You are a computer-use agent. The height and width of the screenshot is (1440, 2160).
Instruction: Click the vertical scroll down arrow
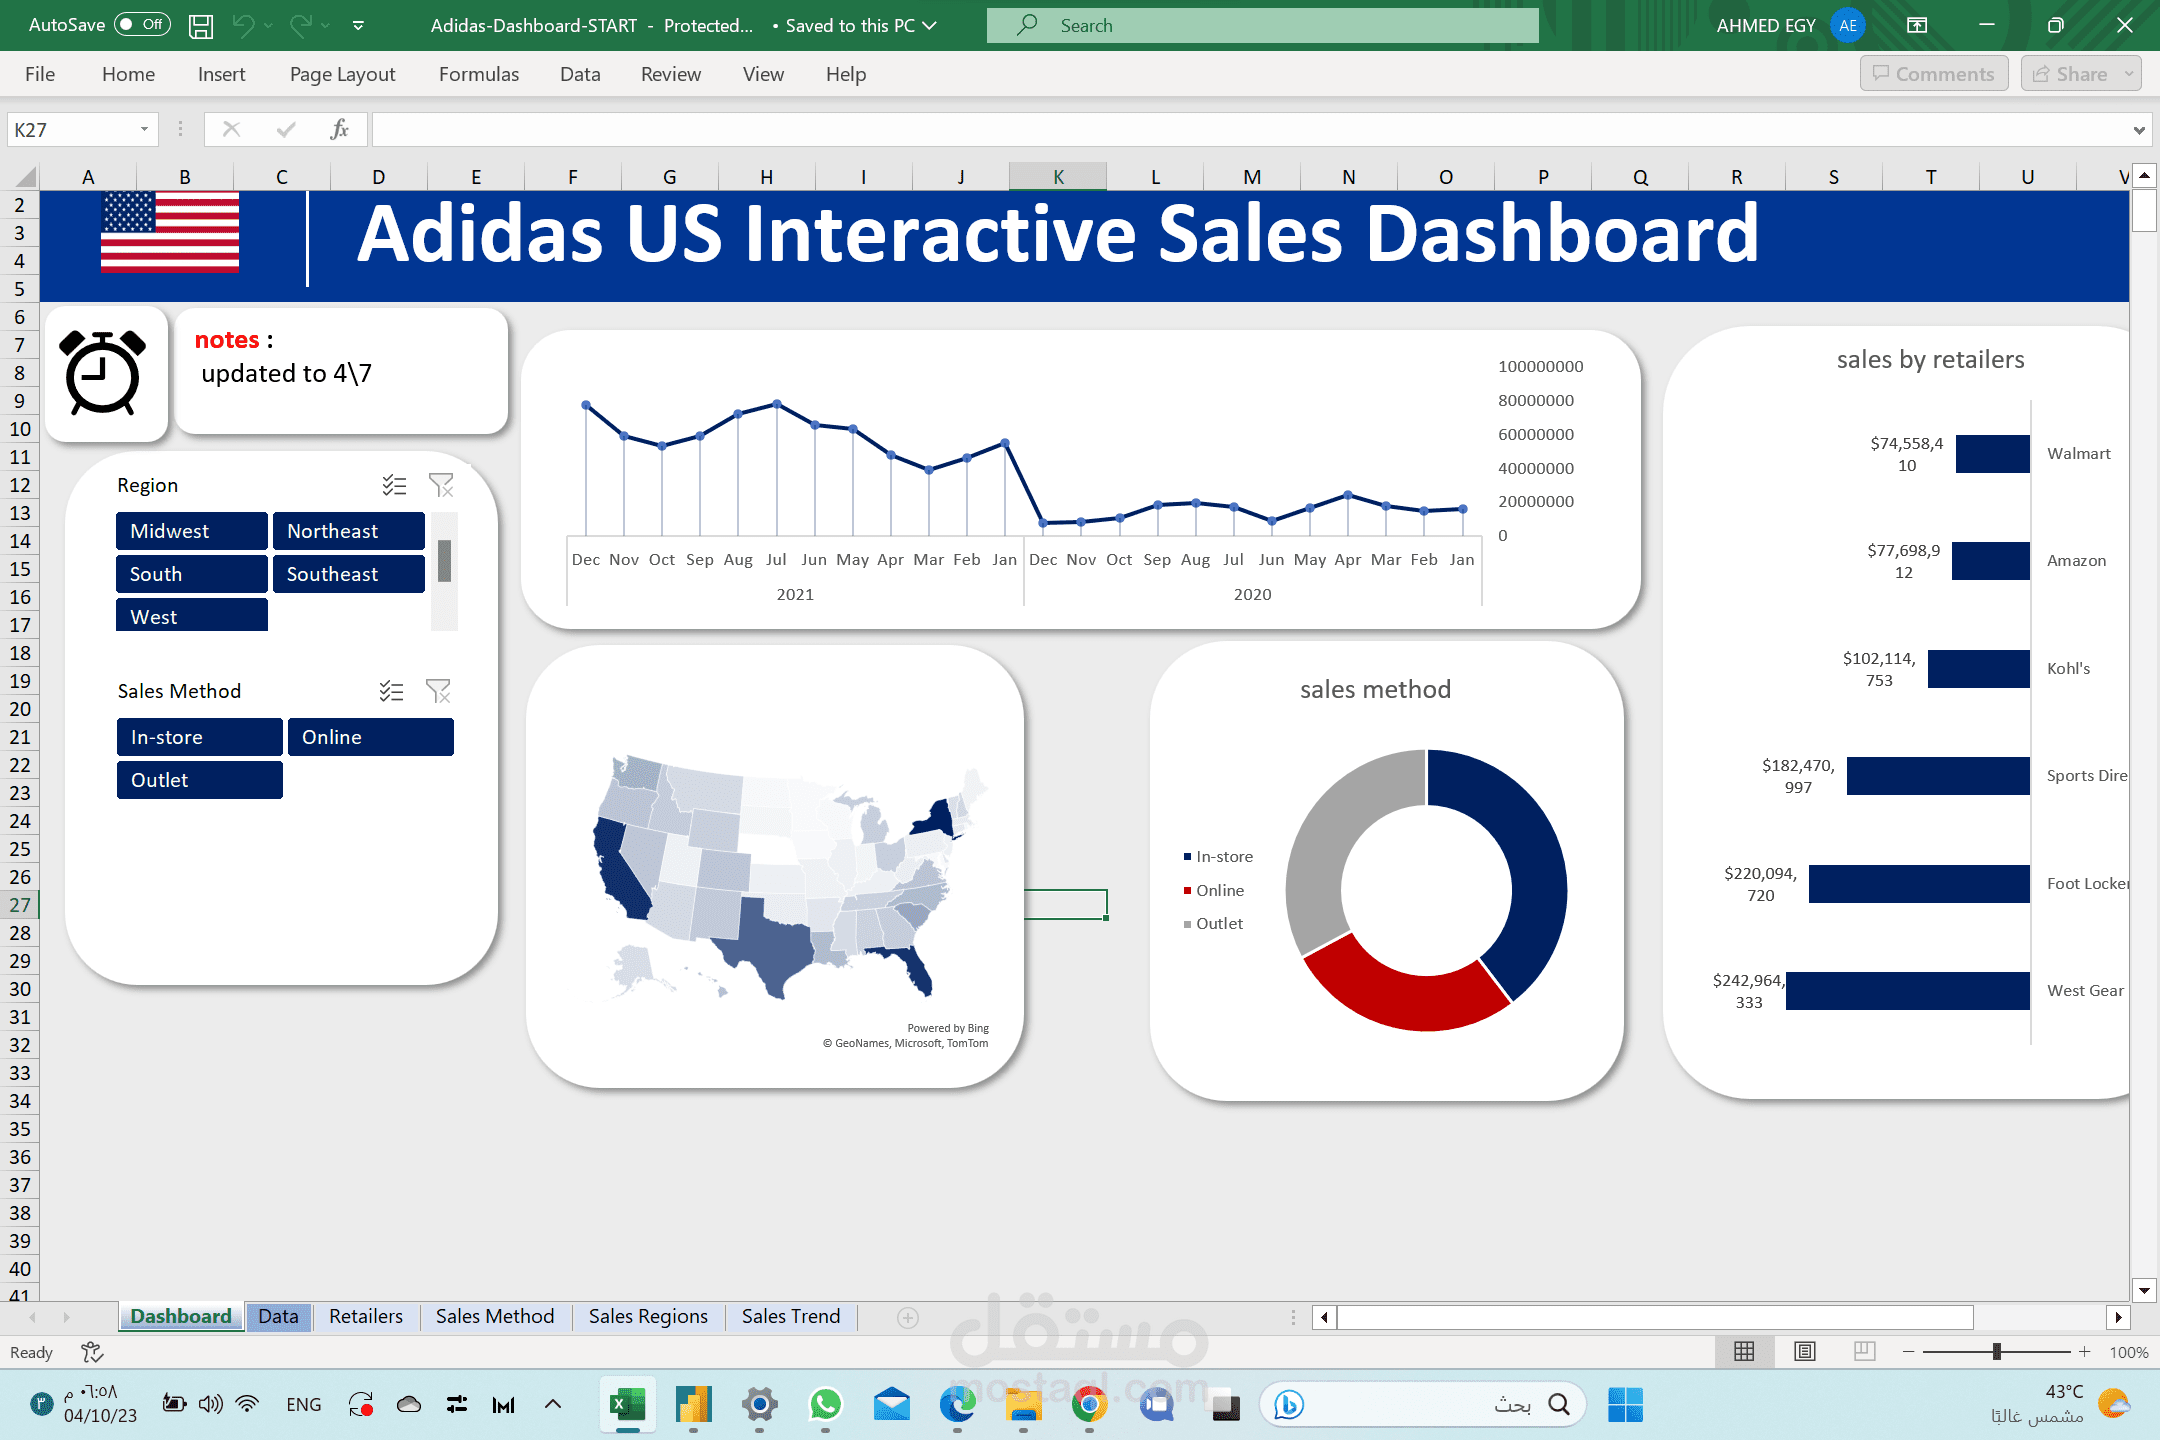click(2143, 1290)
